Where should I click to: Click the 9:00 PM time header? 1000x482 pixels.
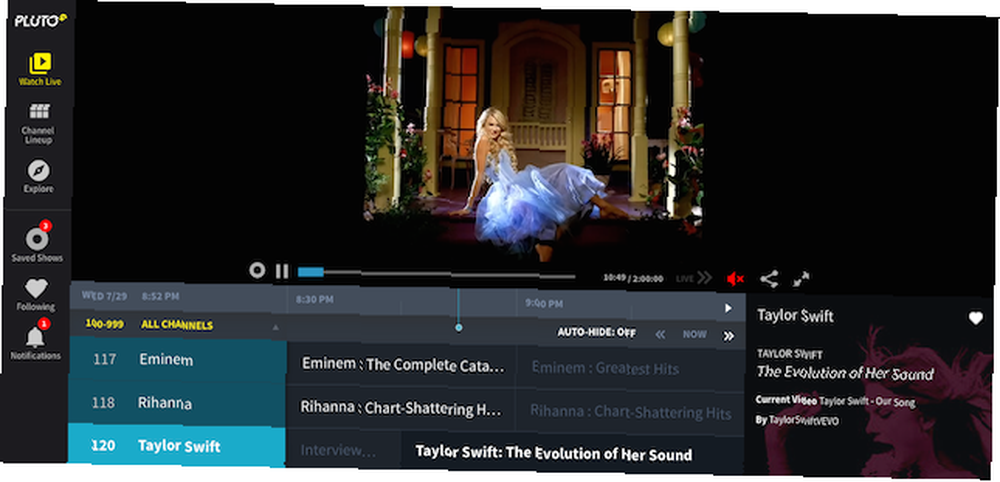tap(545, 303)
